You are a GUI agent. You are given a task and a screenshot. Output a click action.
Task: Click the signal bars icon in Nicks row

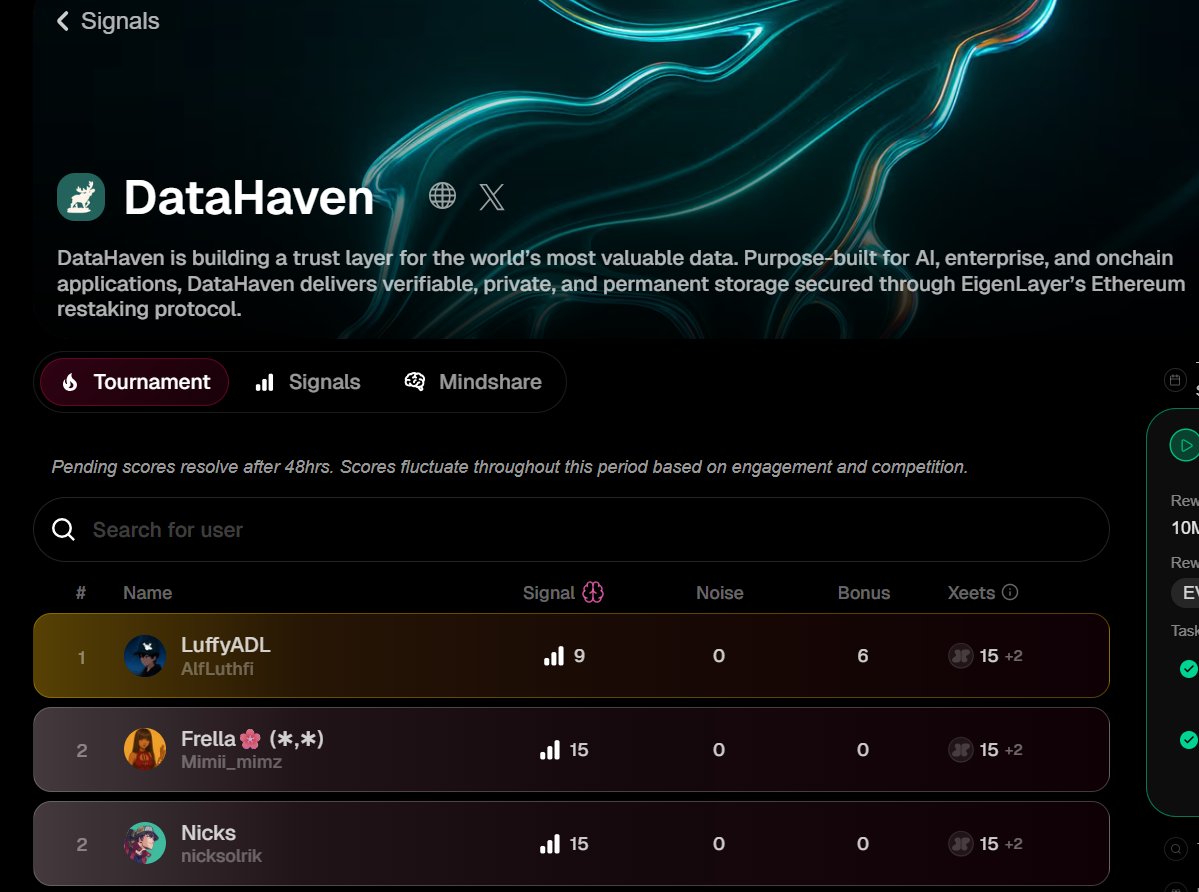click(550, 844)
